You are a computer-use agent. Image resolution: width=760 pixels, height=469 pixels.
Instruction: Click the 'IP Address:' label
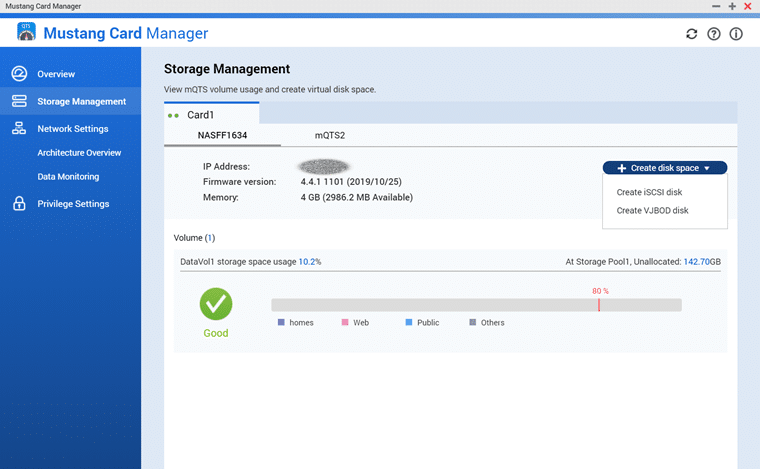[x=226, y=166]
